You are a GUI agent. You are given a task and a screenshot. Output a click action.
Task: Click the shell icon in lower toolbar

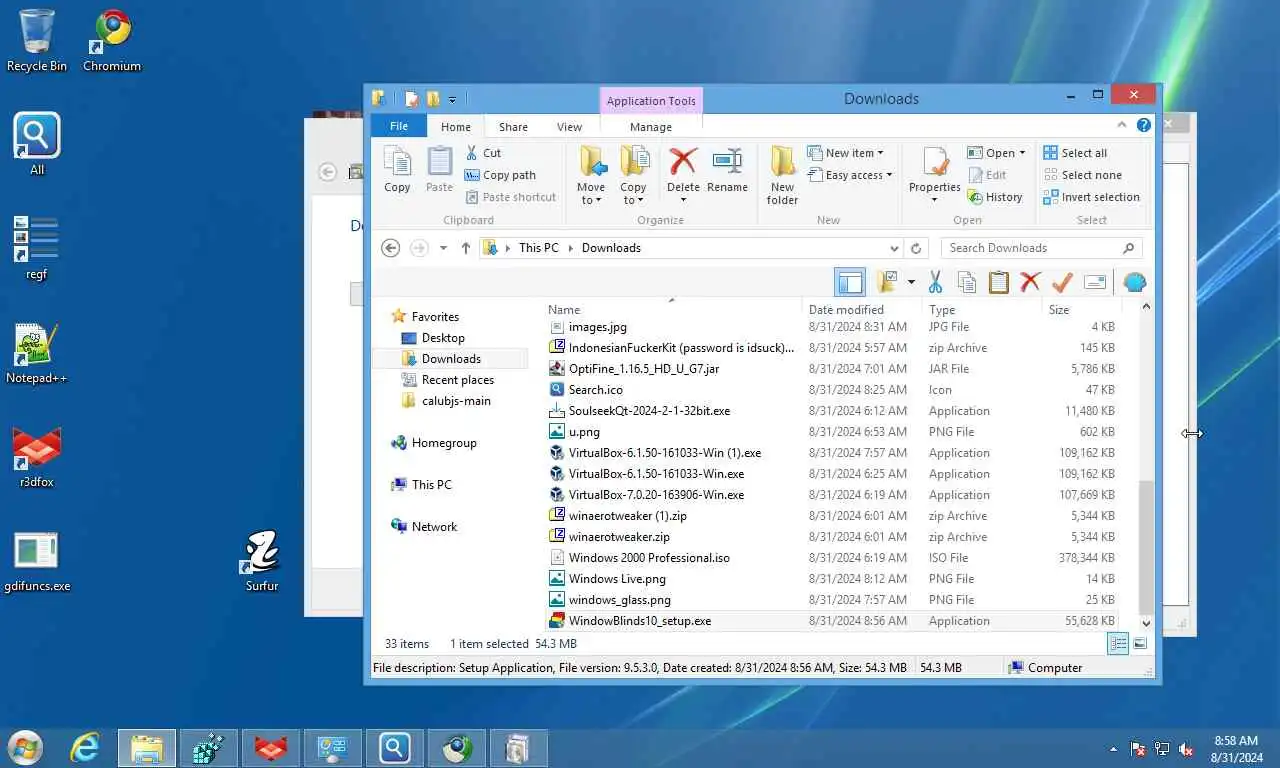[x=1134, y=282]
